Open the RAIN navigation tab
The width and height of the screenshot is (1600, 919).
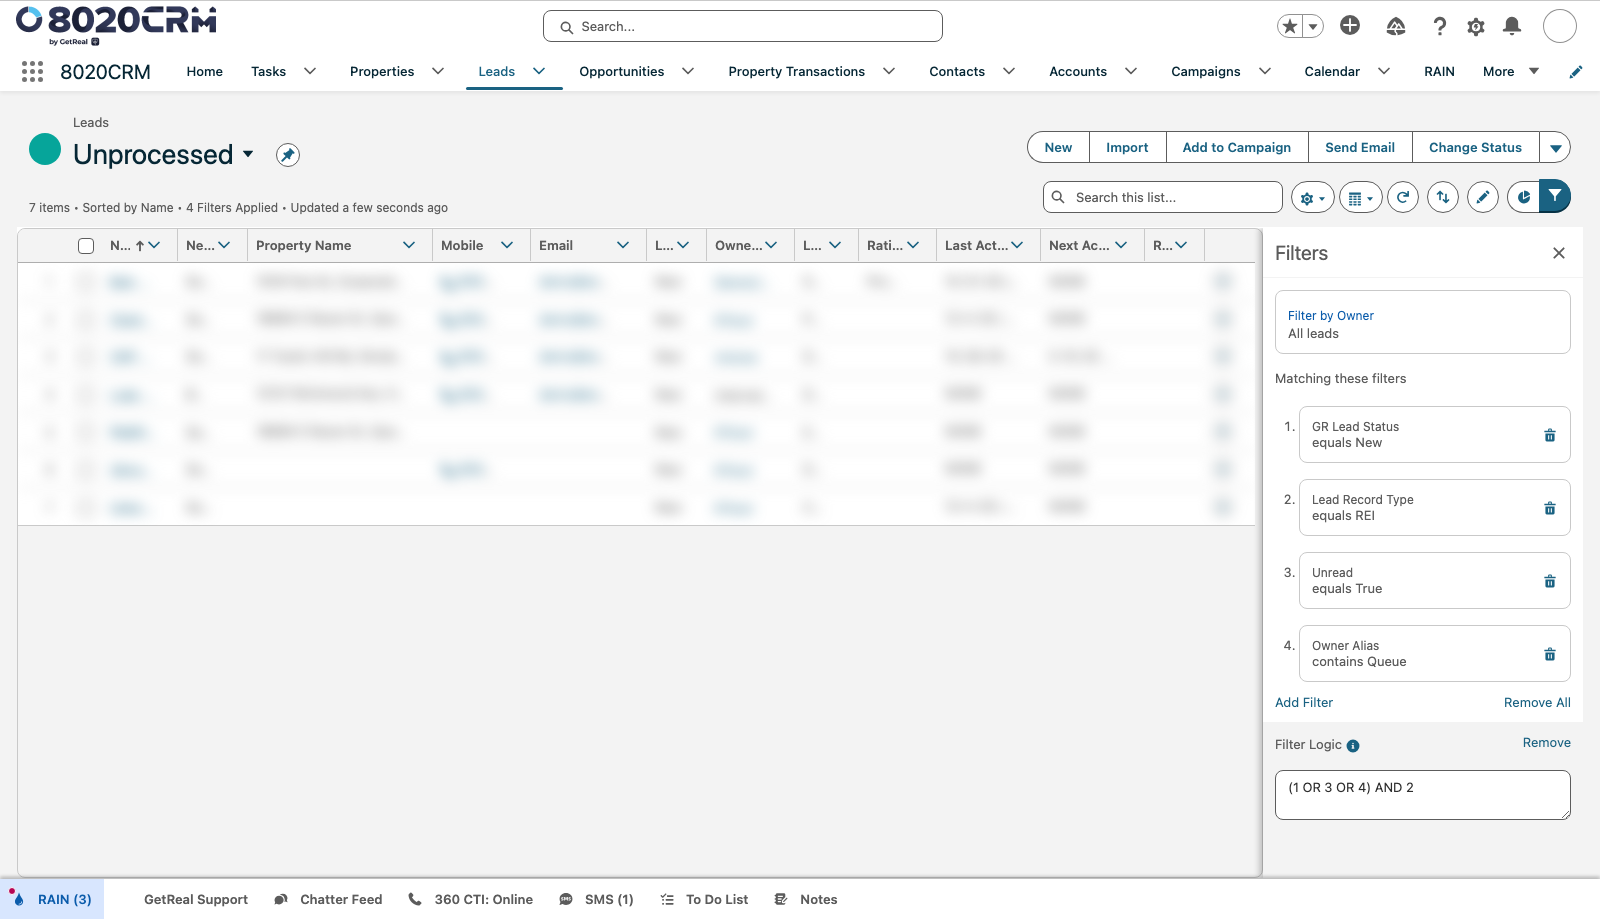click(x=1439, y=71)
